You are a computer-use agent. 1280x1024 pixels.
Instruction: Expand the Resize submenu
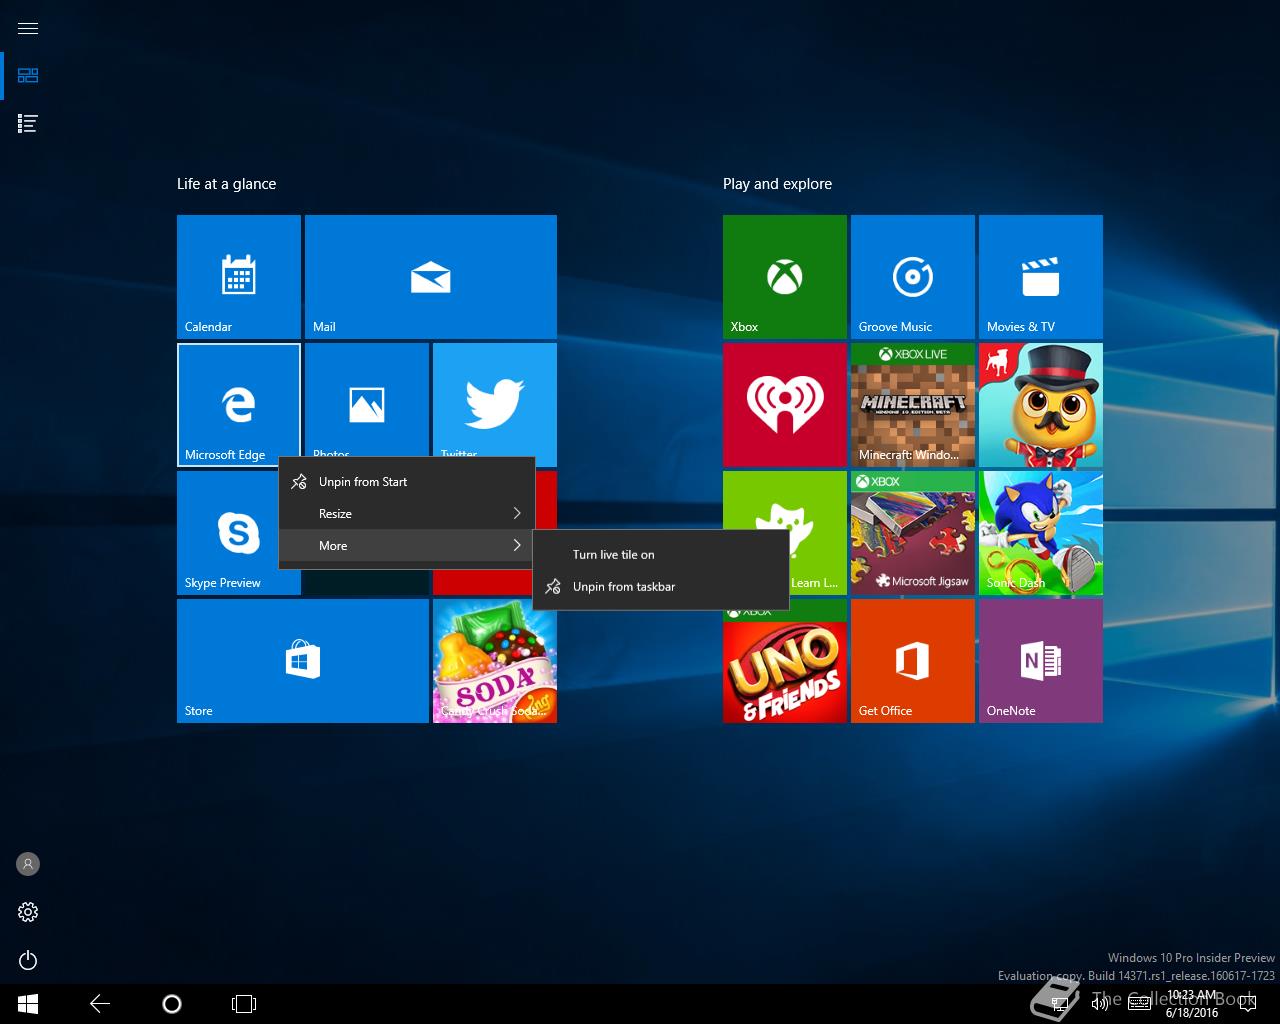click(406, 514)
